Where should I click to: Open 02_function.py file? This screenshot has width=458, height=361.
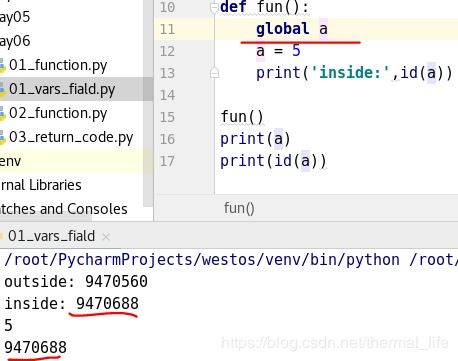[x=58, y=113]
